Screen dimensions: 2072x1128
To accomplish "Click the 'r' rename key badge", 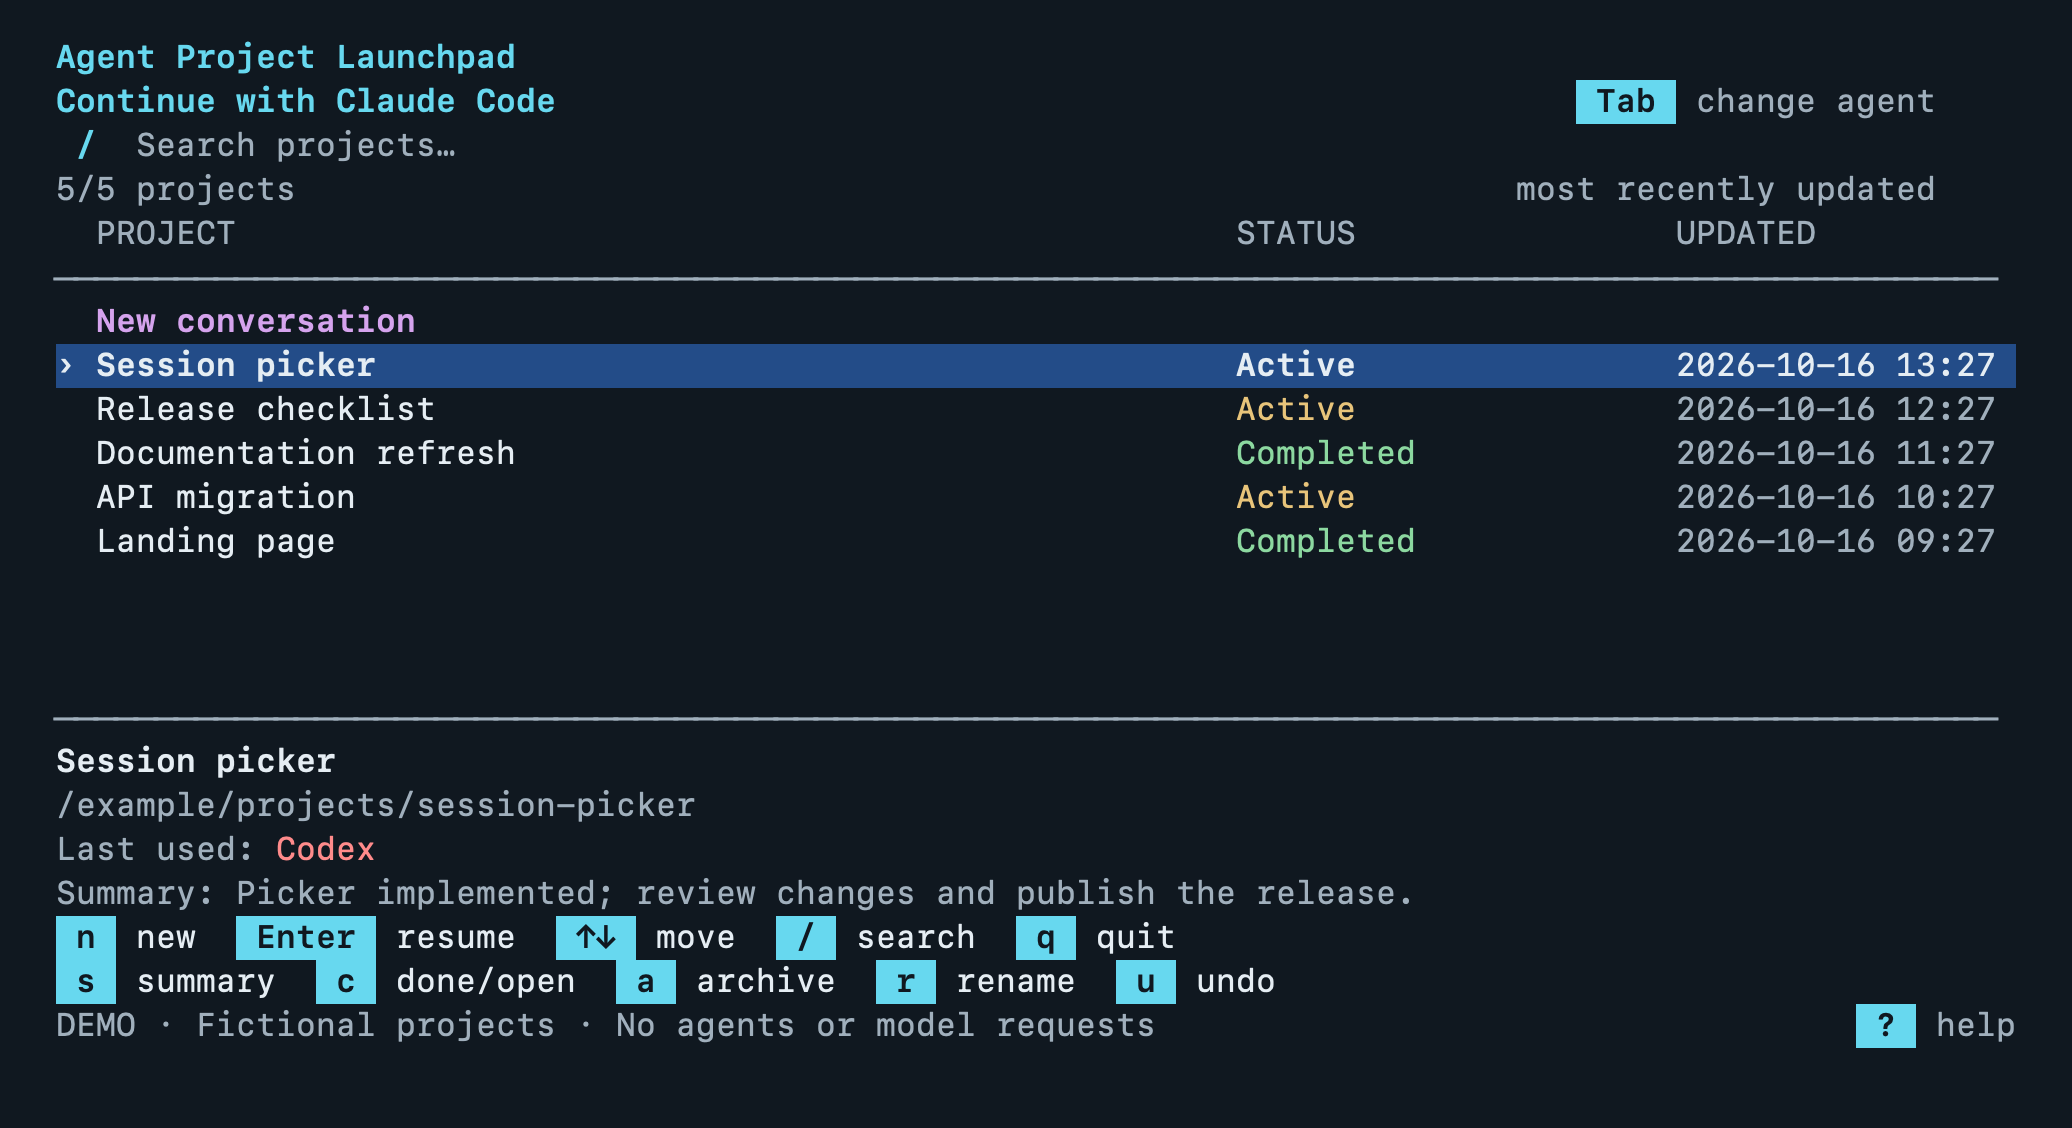I will (906, 982).
